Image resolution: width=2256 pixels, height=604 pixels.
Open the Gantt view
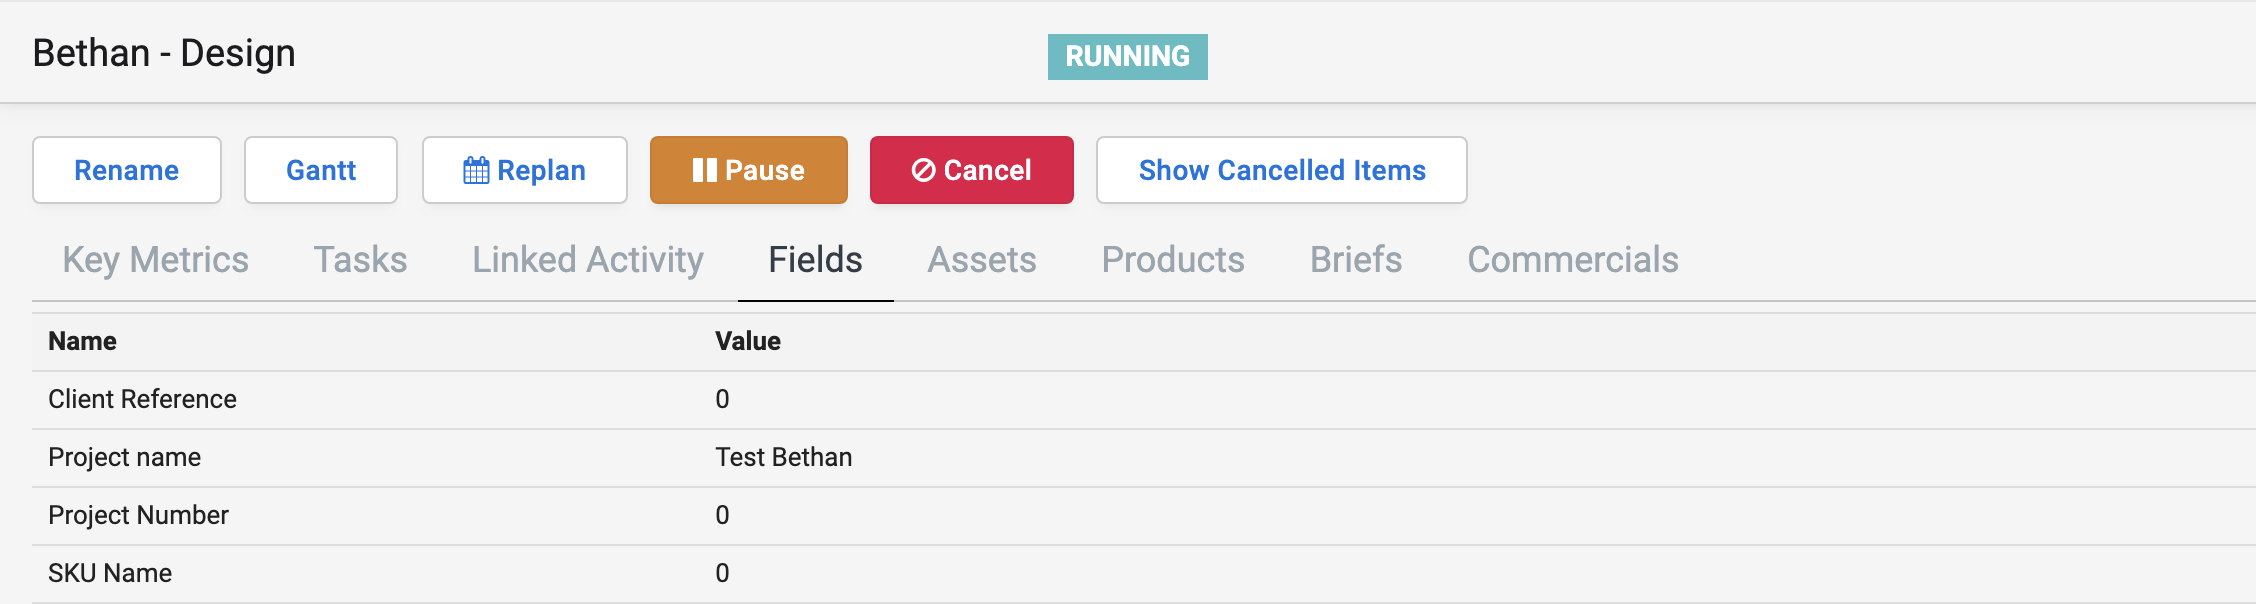click(x=321, y=170)
